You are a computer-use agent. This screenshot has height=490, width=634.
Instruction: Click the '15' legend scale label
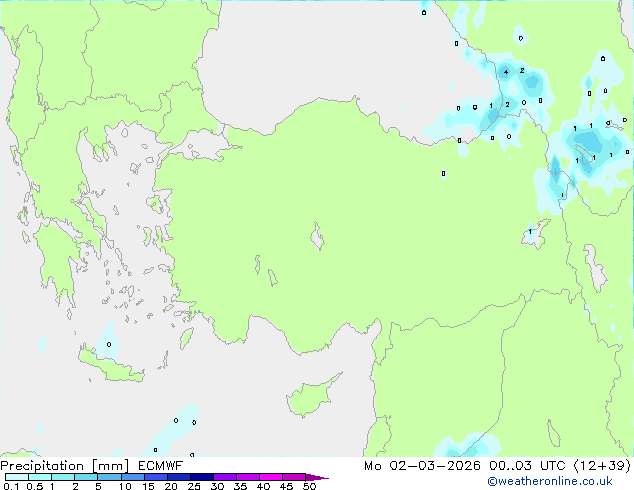[148, 486]
